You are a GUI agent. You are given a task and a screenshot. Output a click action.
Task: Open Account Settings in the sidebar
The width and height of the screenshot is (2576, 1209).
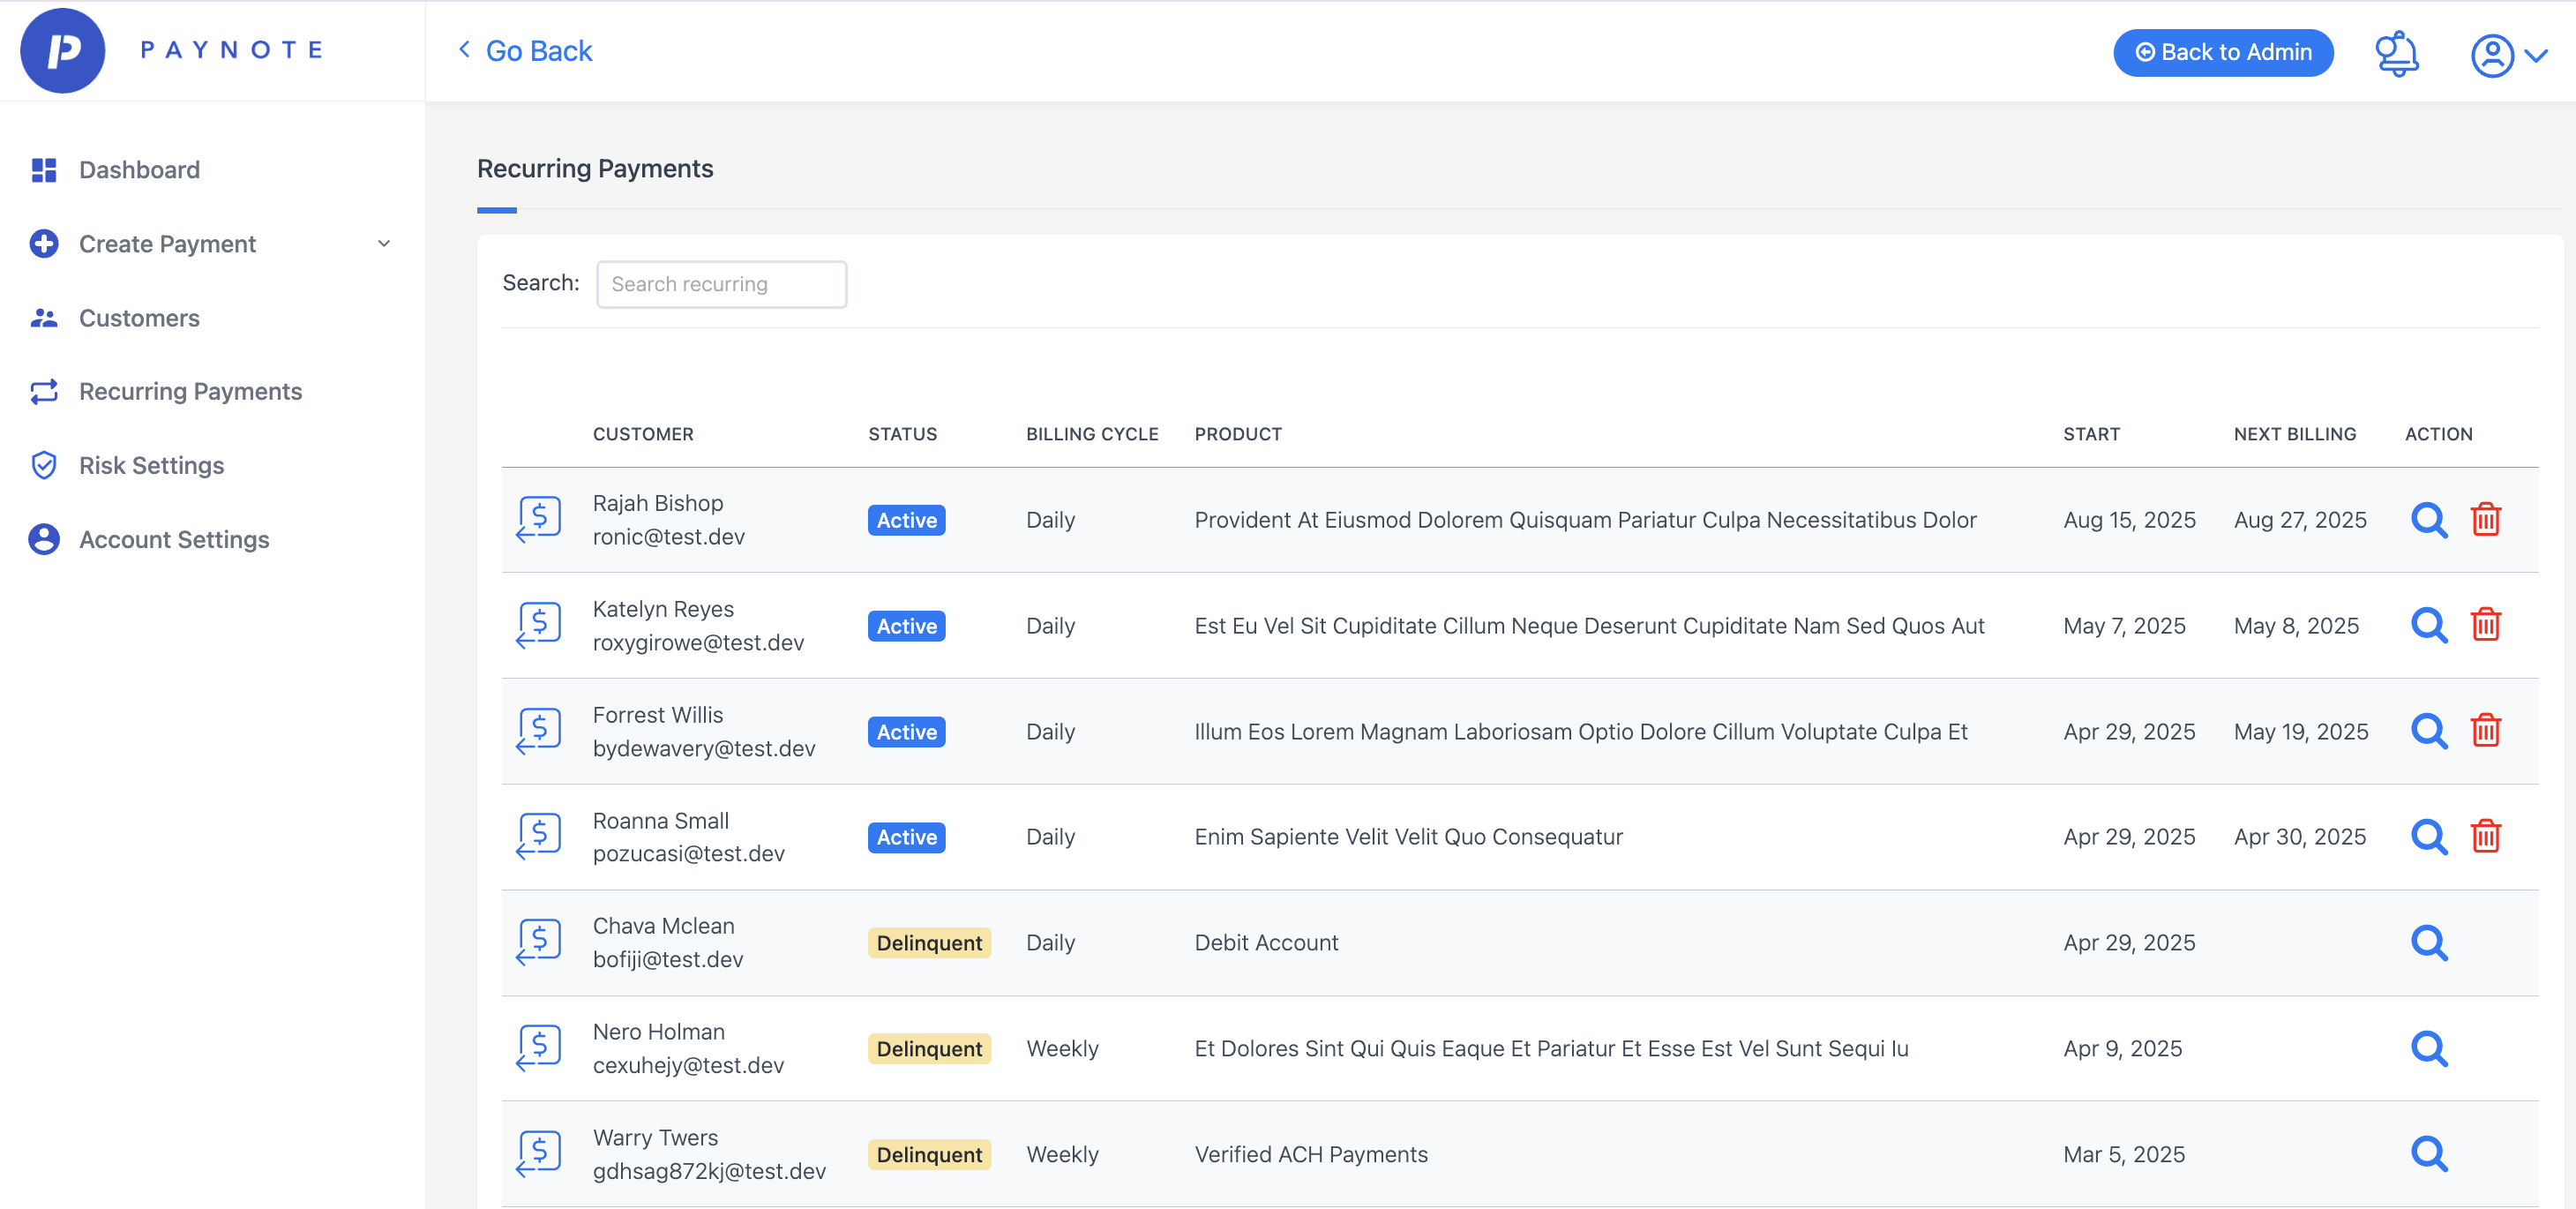pyautogui.click(x=174, y=540)
